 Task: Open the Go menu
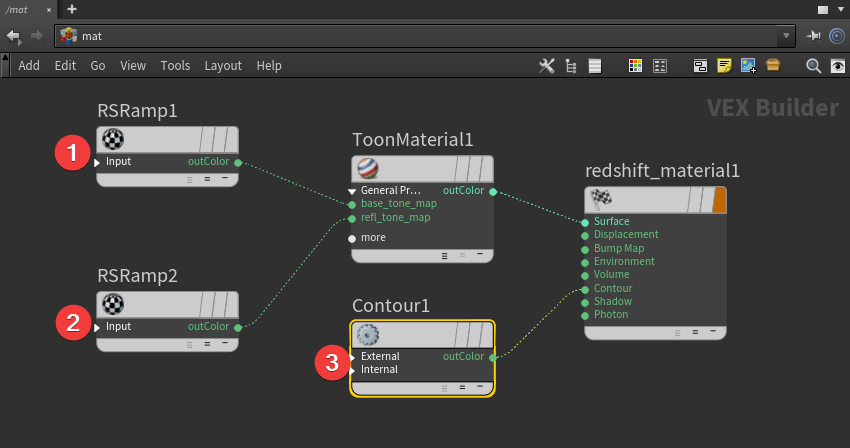click(98, 66)
